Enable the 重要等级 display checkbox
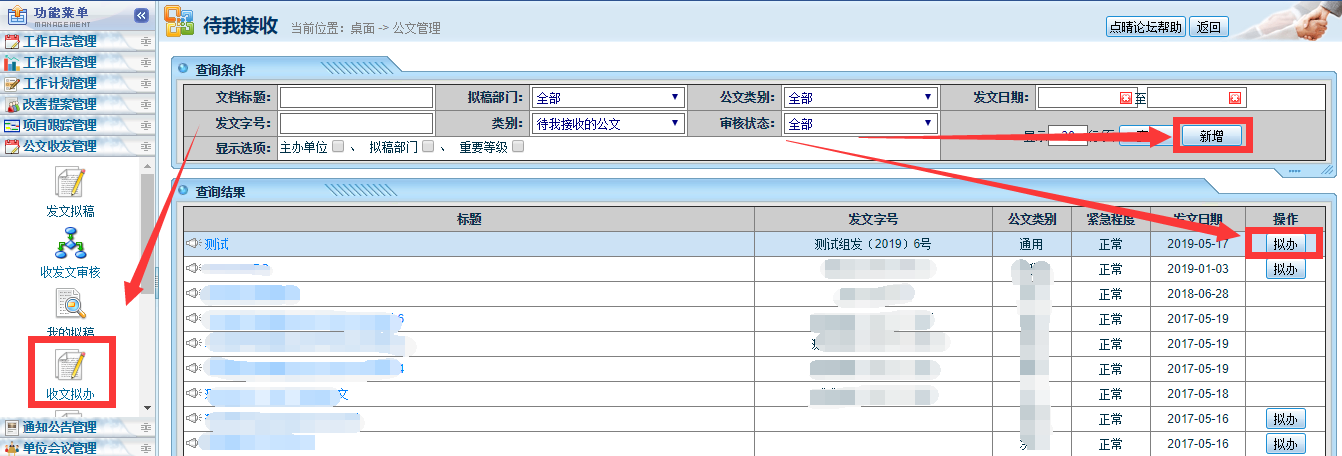The width and height of the screenshot is (1342, 456). [518, 147]
